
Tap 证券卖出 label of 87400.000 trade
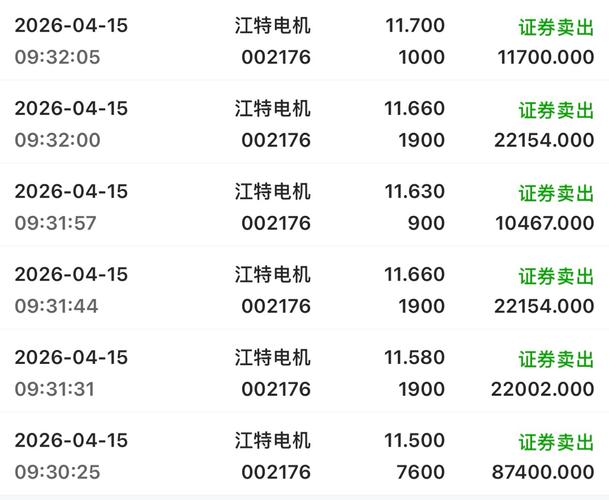pyautogui.click(x=556, y=442)
